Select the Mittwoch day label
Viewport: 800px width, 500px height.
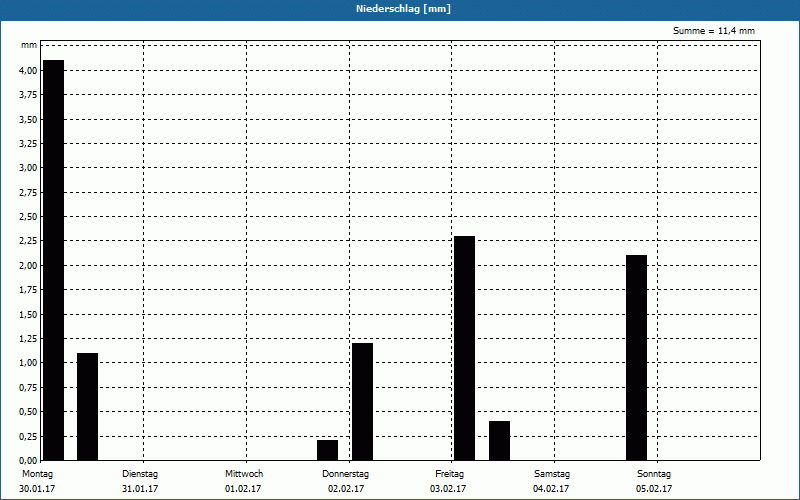244,474
